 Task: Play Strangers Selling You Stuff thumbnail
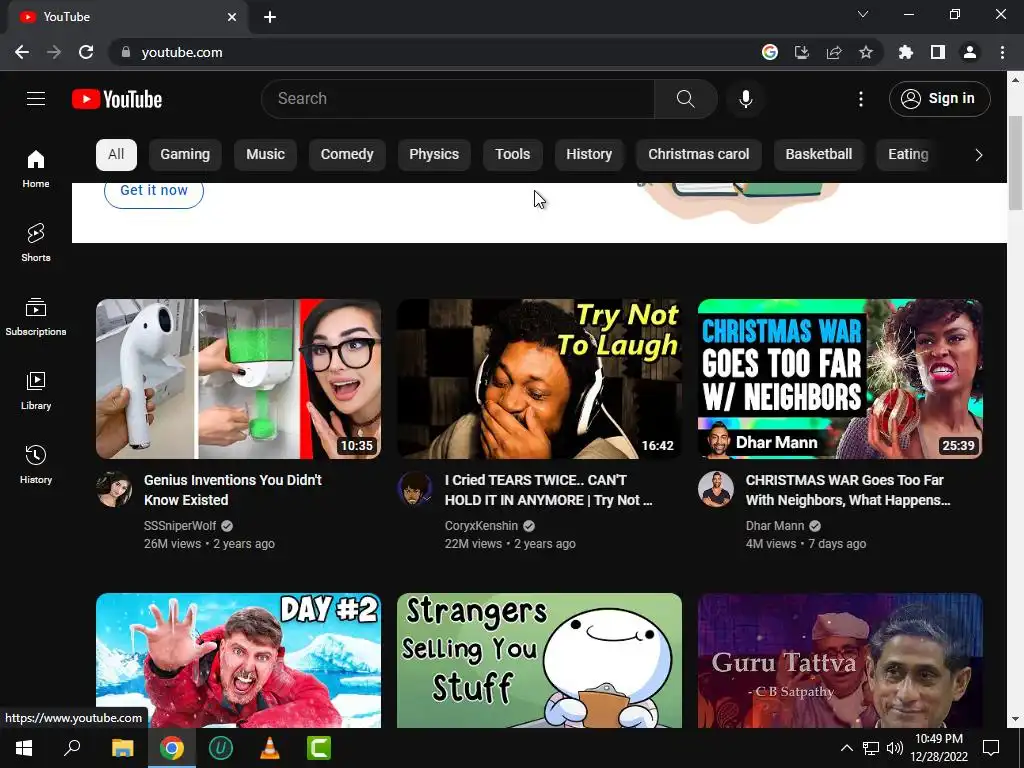point(539,660)
